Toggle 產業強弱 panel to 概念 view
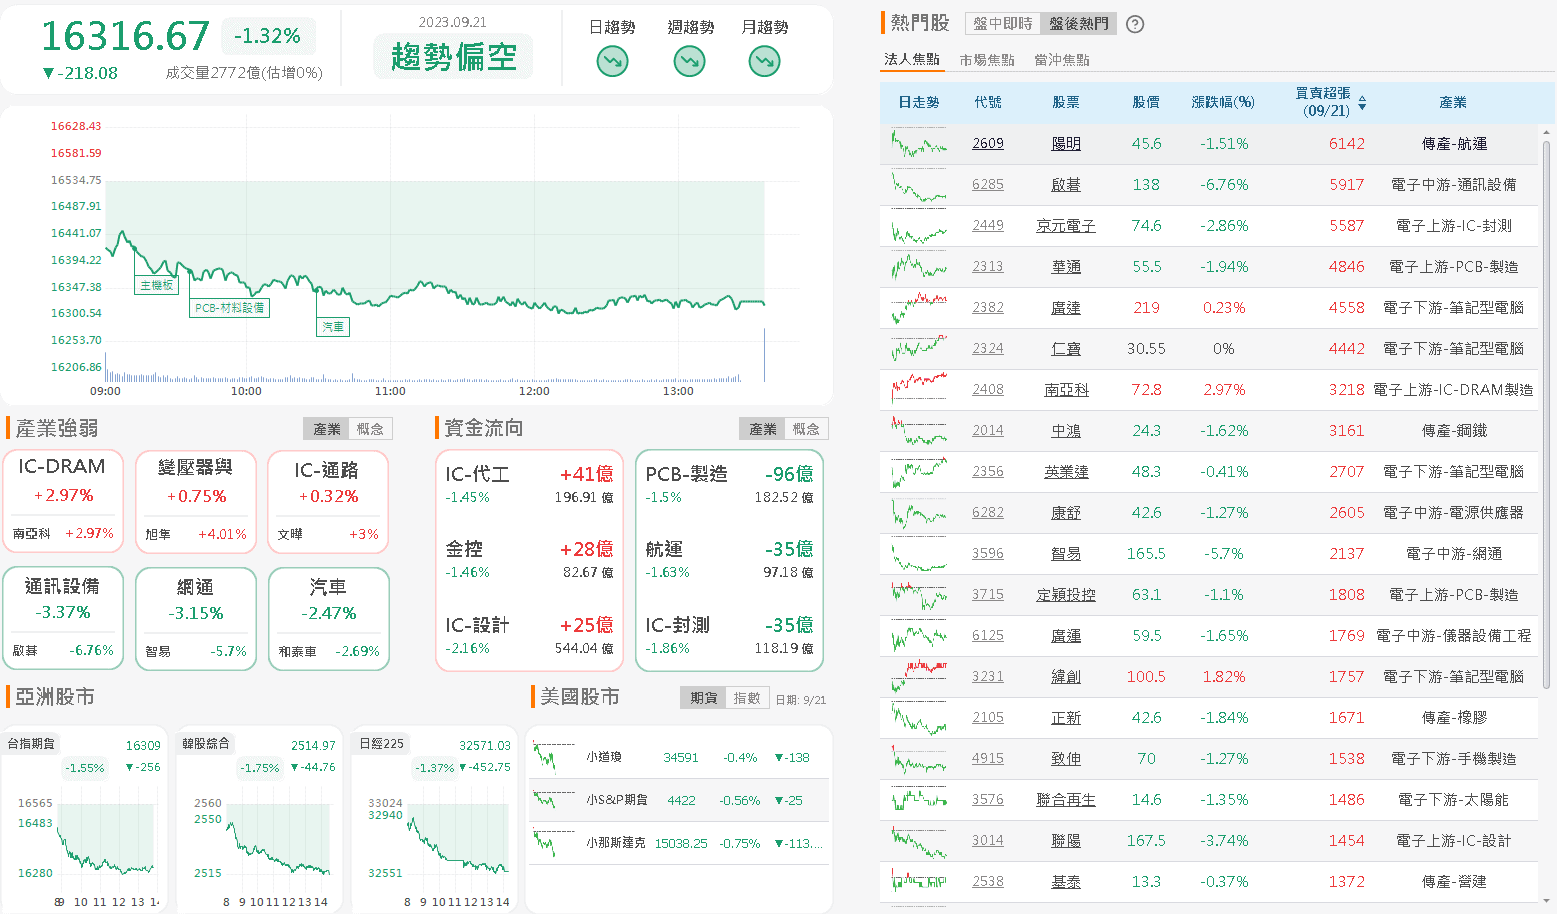The width and height of the screenshot is (1557, 914). click(x=370, y=429)
